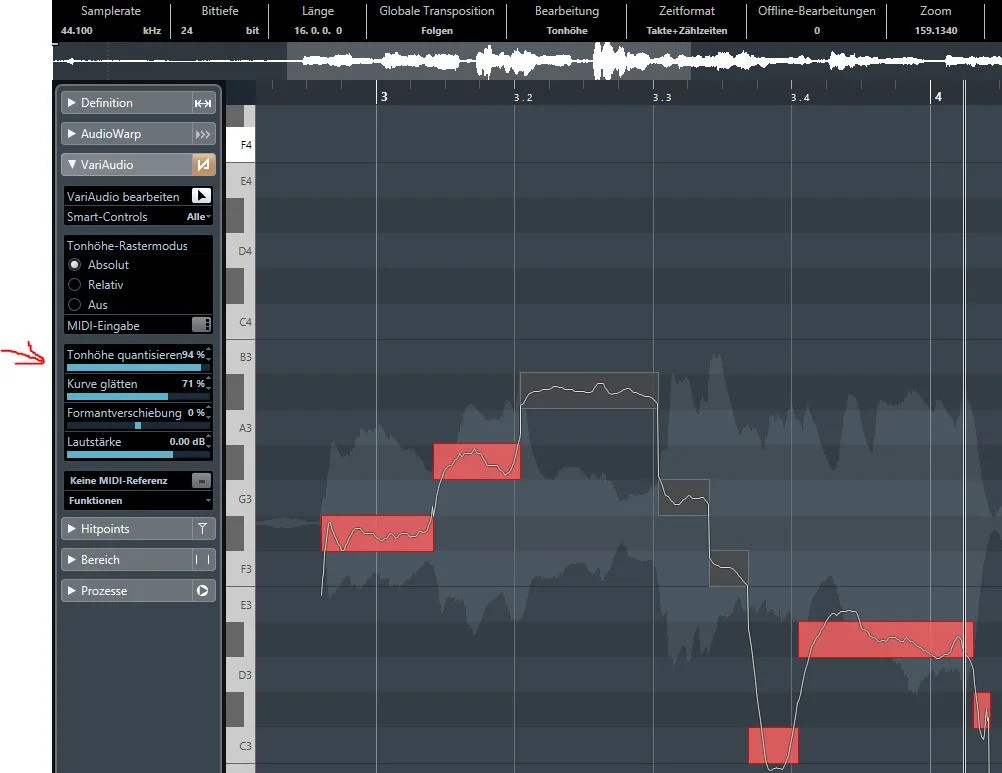Click the Länge 16.0.0.0 value
The width and height of the screenshot is (1002, 773).
pos(318,31)
